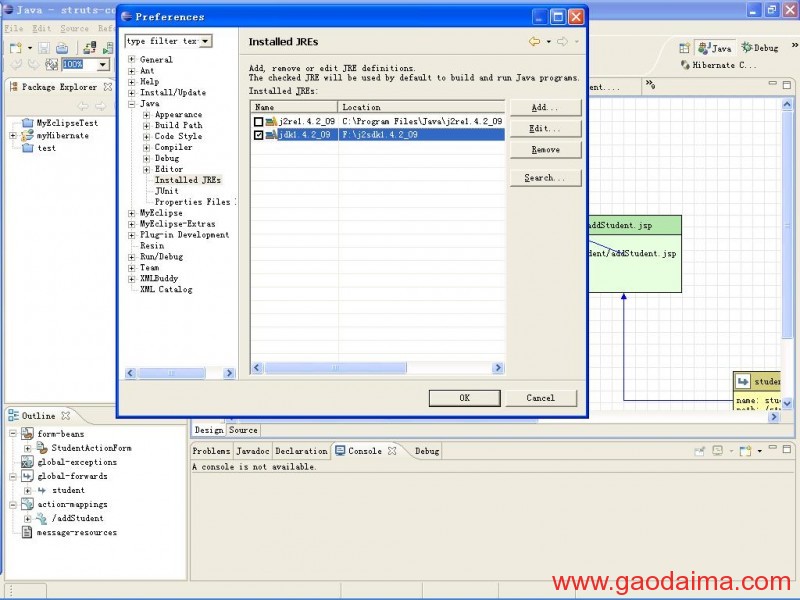Click the layout icon beside the zoom box

(x=51, y=64)
